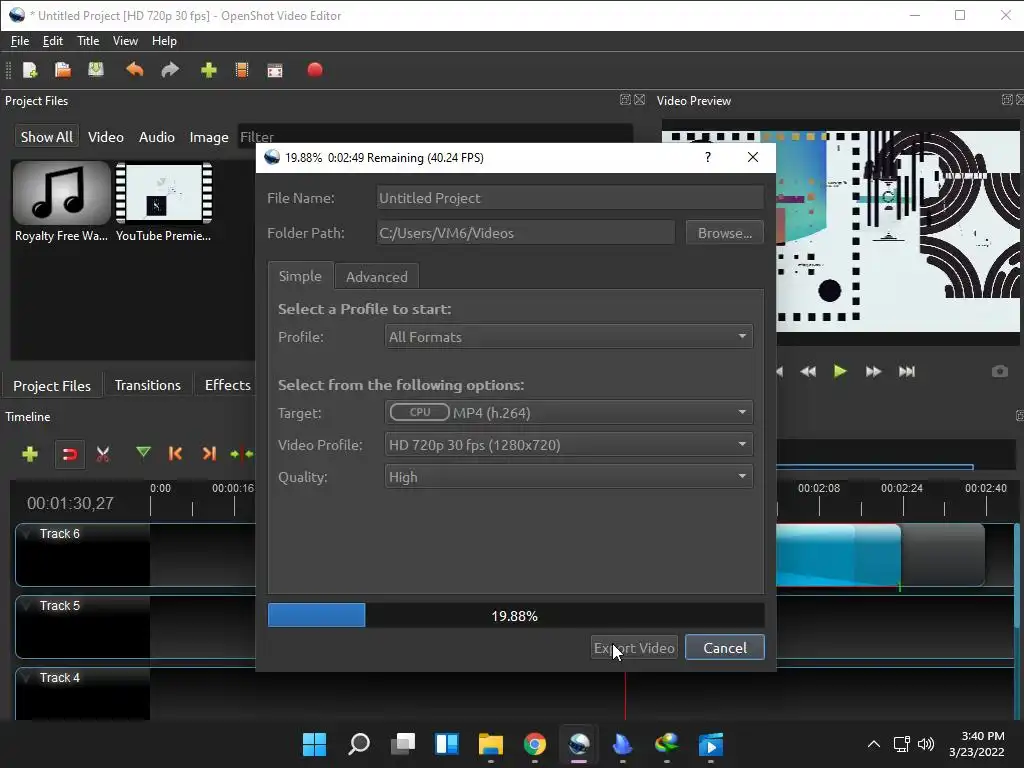Undo the last action
This screenshot has width=1024, height=768.
135,70
